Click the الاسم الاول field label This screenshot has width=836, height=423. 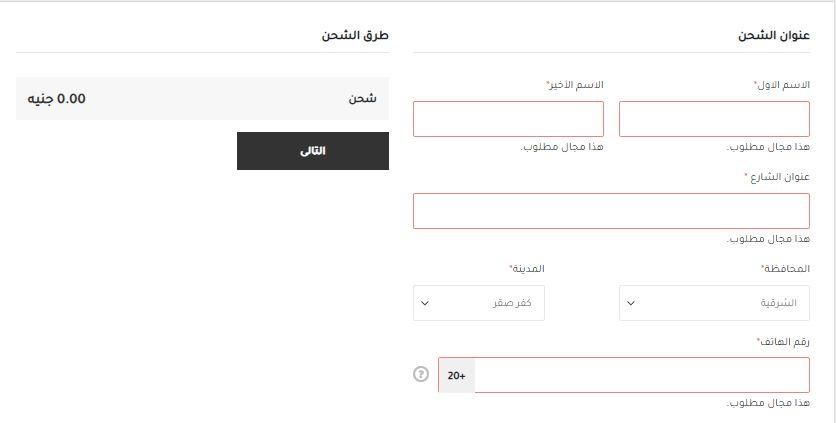pyautogui.click(x=781, y=85)
